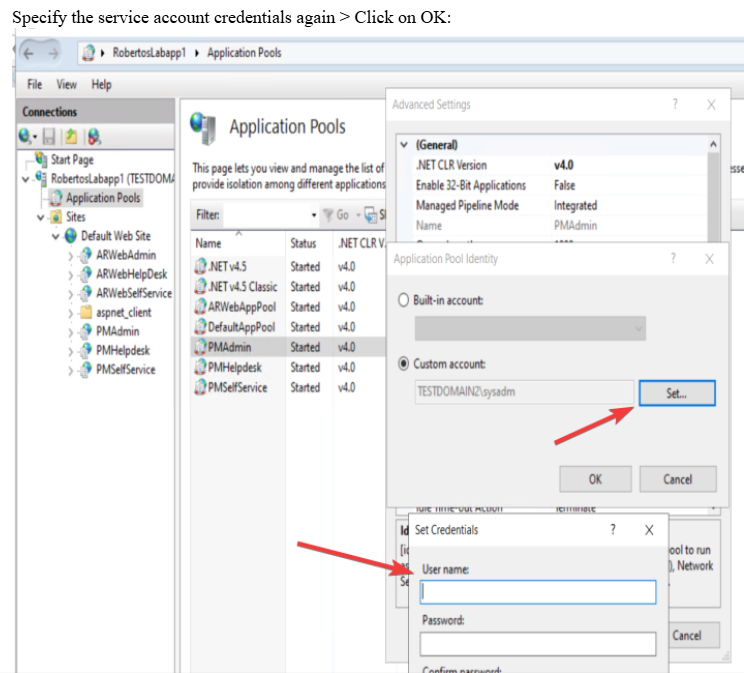Select the Application Pools tree item
744x673 pixels.
coord(103,197)
